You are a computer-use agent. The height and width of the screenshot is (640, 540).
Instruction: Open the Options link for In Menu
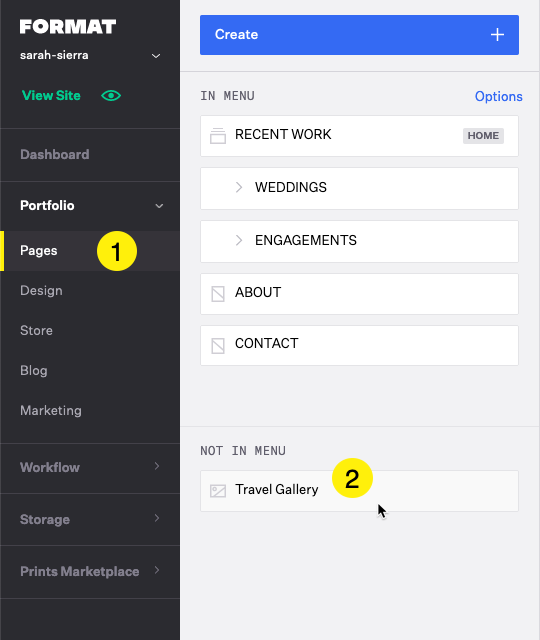tap(498, 97)
